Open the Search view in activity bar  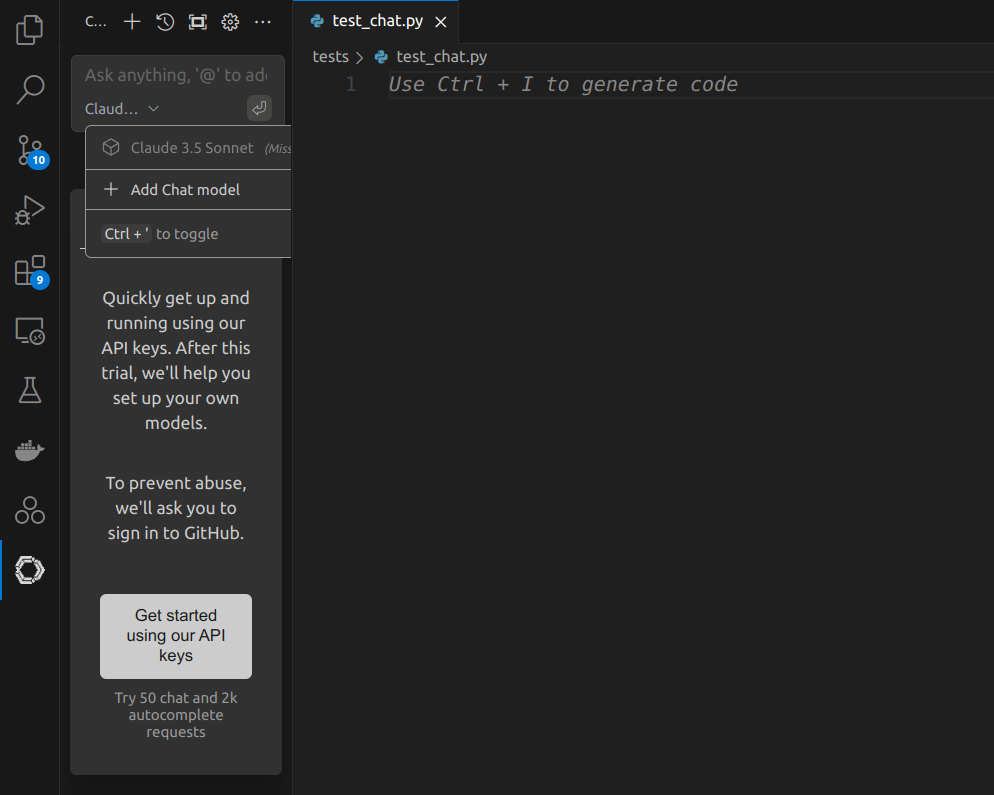tap(29, 89)
